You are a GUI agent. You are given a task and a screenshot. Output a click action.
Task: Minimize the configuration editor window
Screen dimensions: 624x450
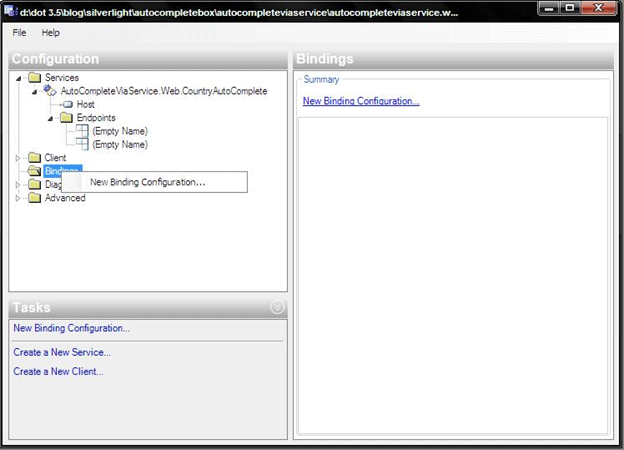(x=549, y=8)
